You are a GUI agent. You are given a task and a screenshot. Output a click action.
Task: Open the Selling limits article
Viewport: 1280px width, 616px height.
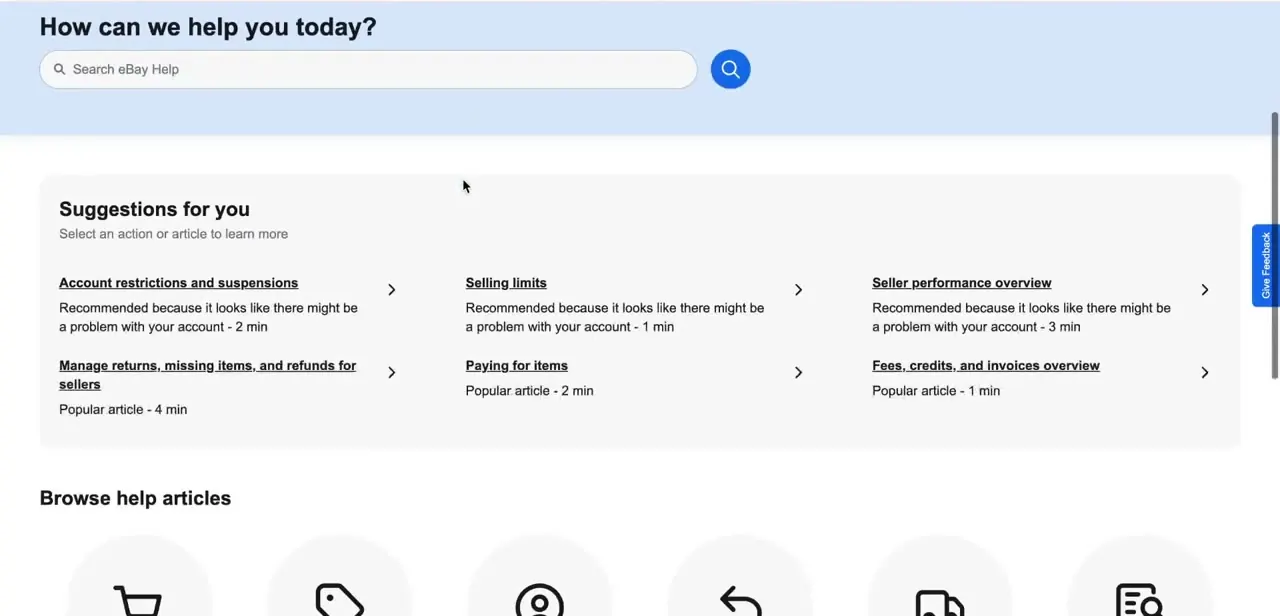tap(506, 283)
